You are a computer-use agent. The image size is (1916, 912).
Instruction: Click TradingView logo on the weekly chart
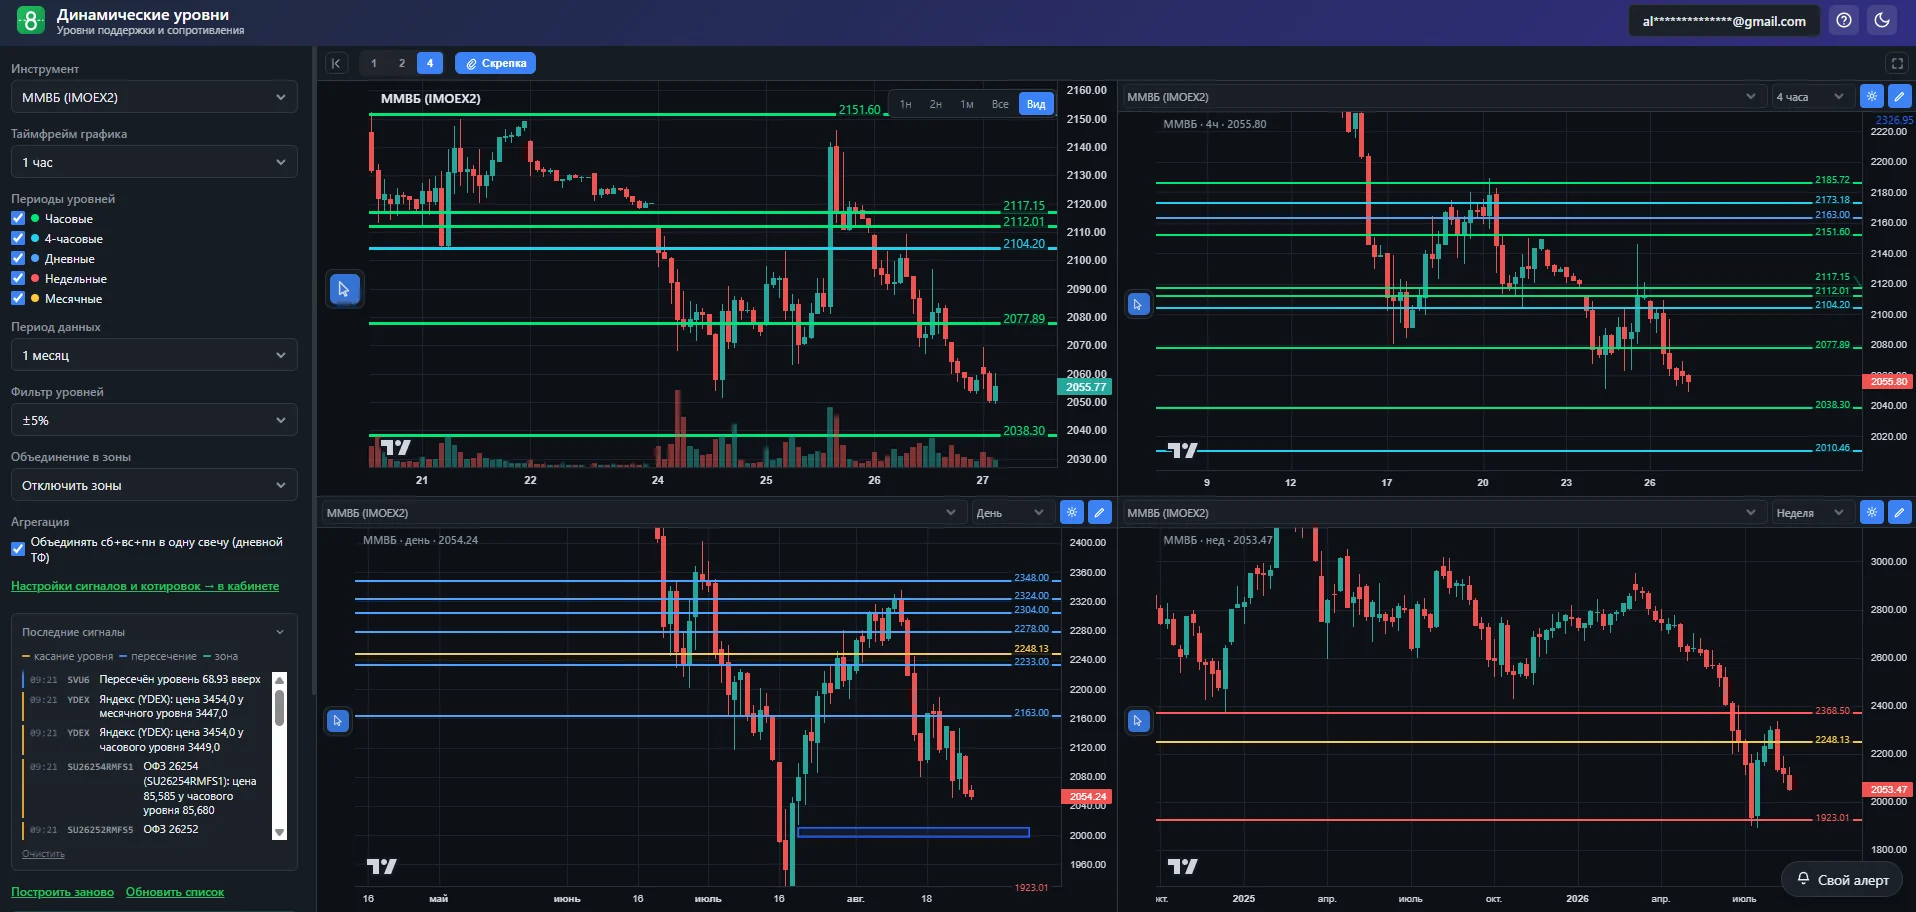pos(1182,866)
